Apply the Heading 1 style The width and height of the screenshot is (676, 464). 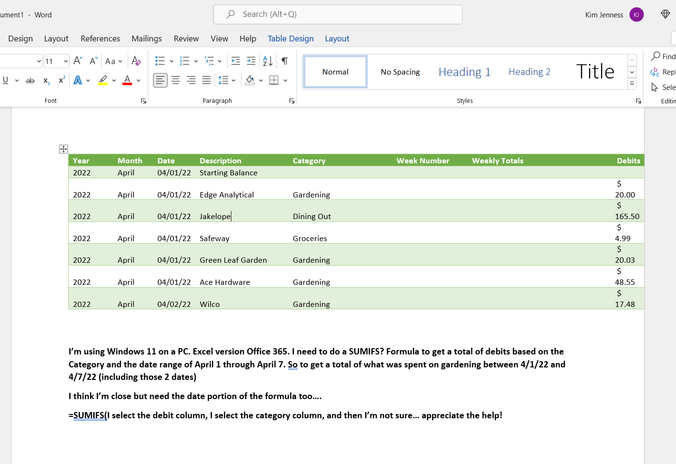[464, 72]
